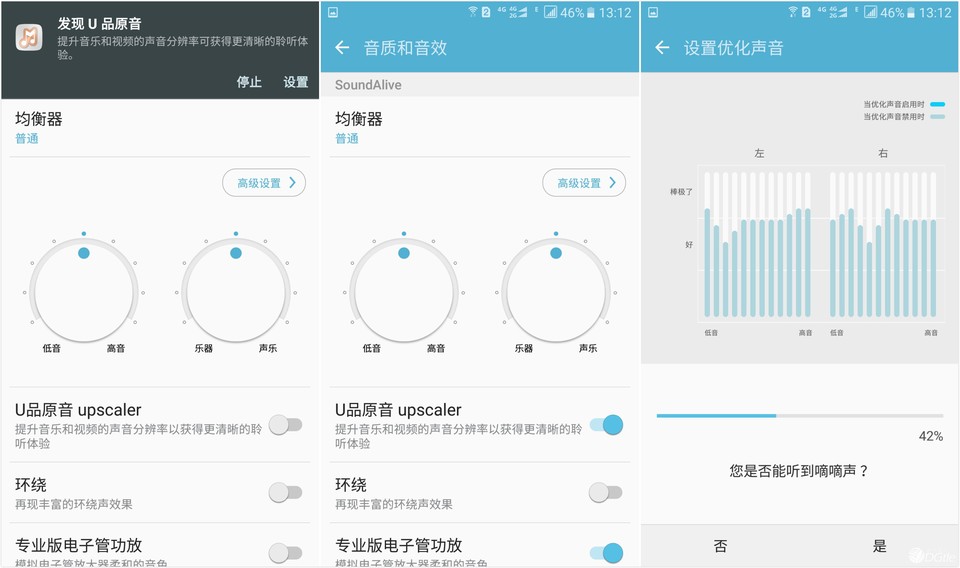Answer 否 to the beep question

(x=721, y=546)
